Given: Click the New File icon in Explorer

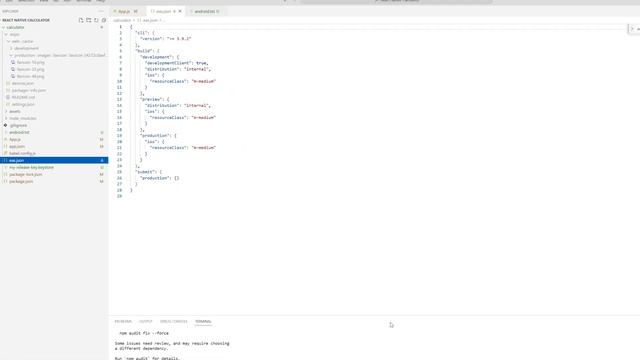Looking at the screenshot, I should coord(81,20).
